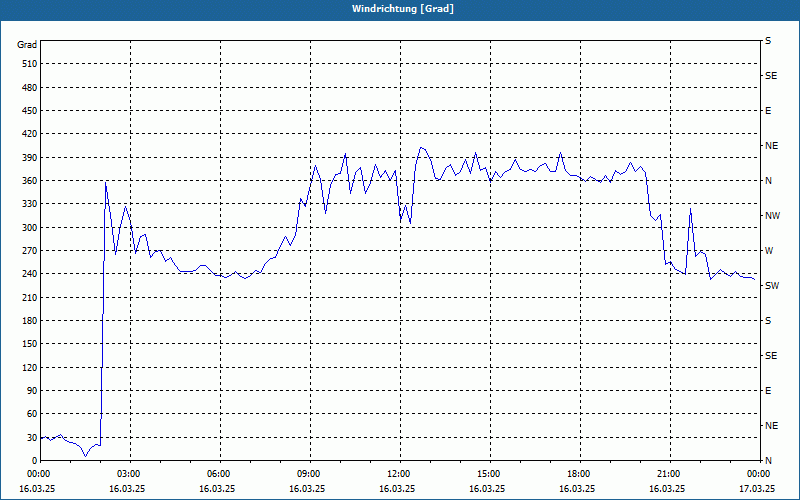
Task: Click the 21:00 time label
Action: coord(667,474)
